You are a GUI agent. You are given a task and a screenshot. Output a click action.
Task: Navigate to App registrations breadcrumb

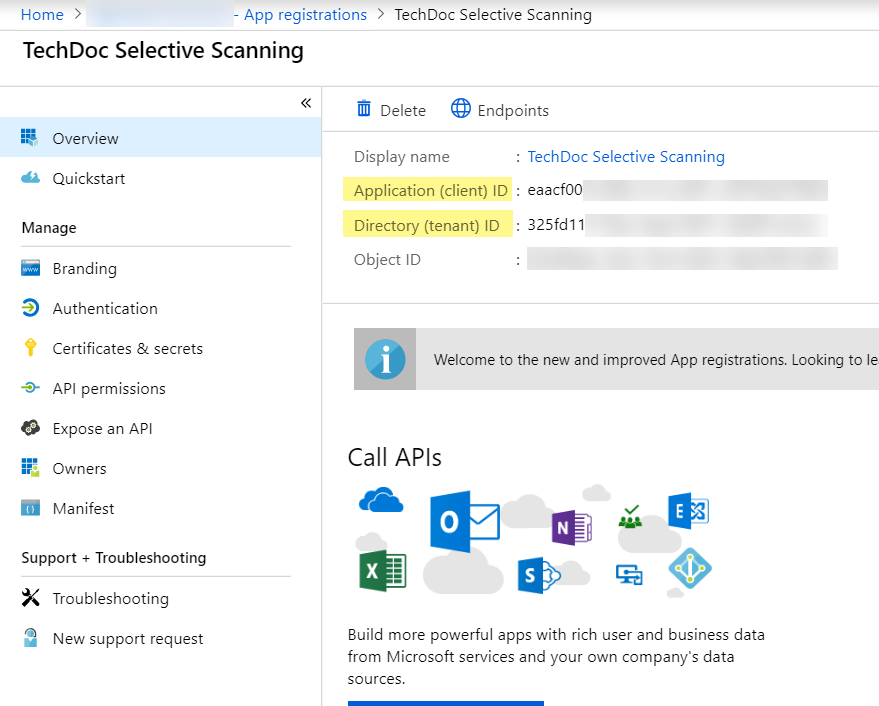tap(305, 15)
